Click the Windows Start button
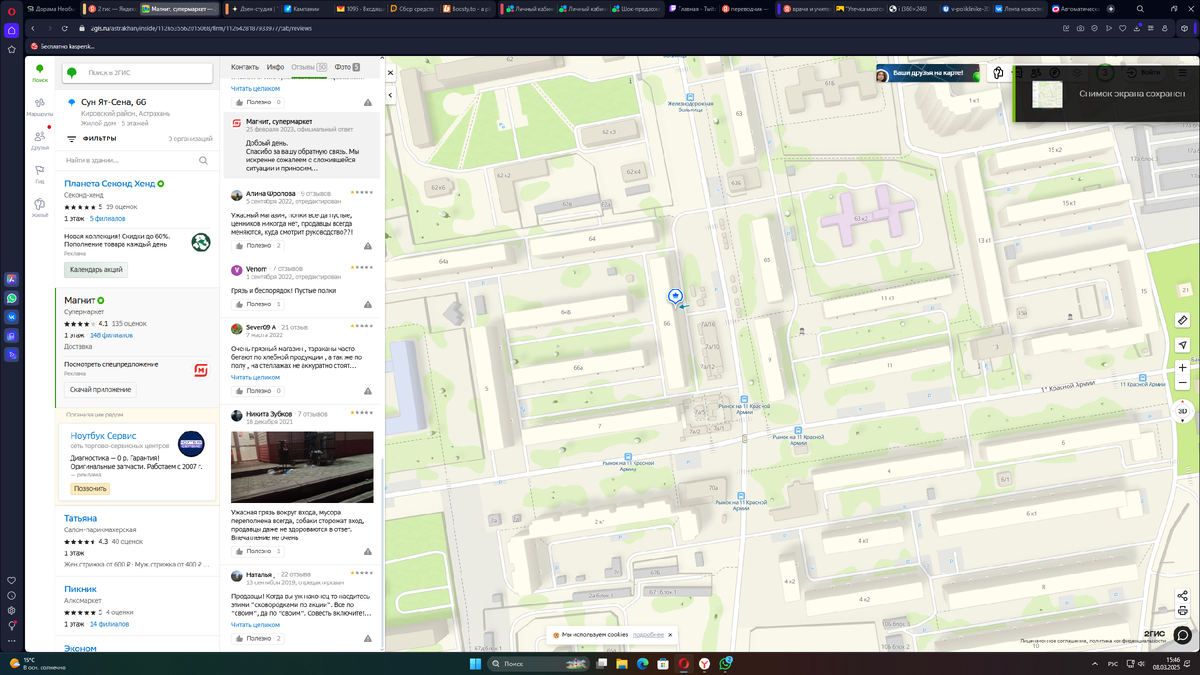 (x=474, y=663)
